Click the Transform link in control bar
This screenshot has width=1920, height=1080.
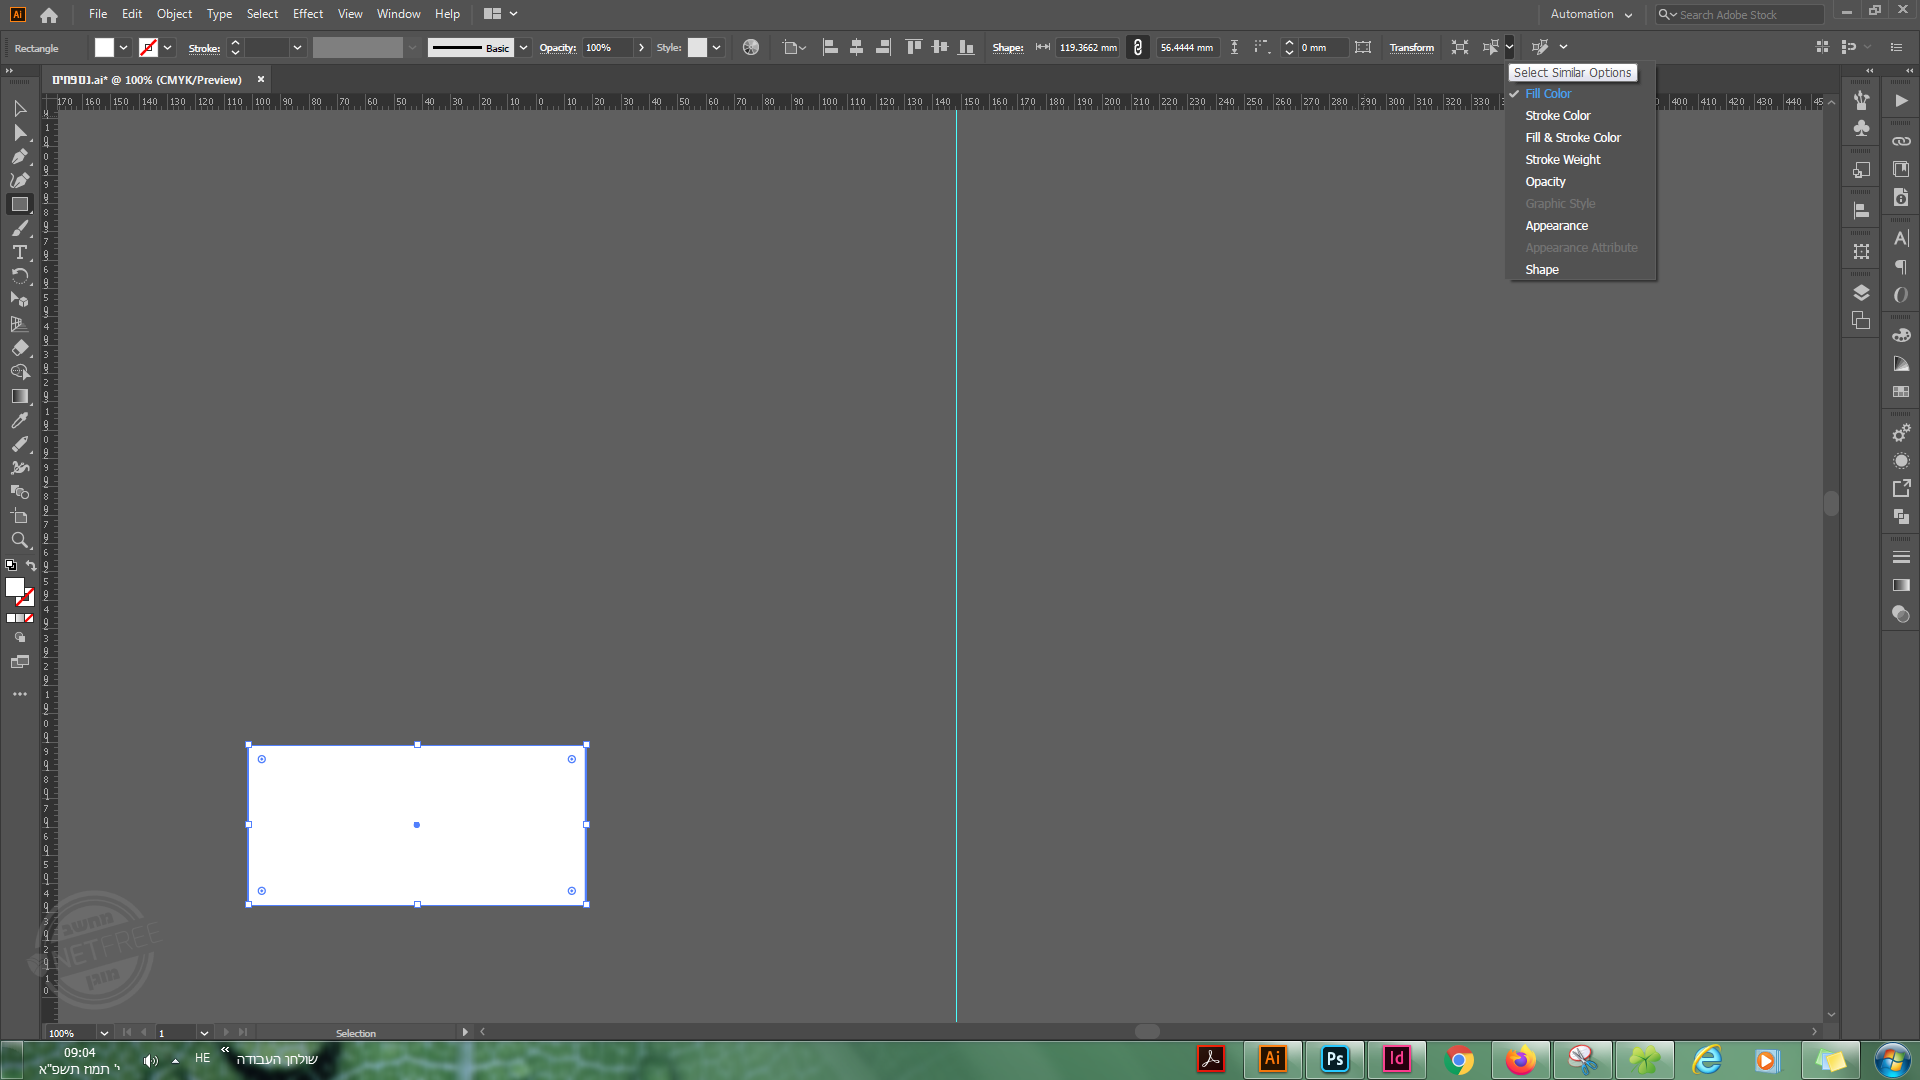1411,47
